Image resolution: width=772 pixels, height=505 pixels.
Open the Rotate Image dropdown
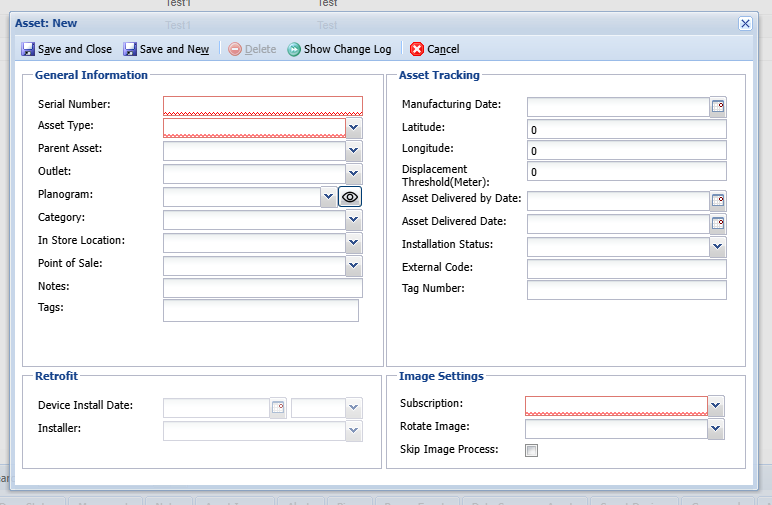(x=716, y=428)
